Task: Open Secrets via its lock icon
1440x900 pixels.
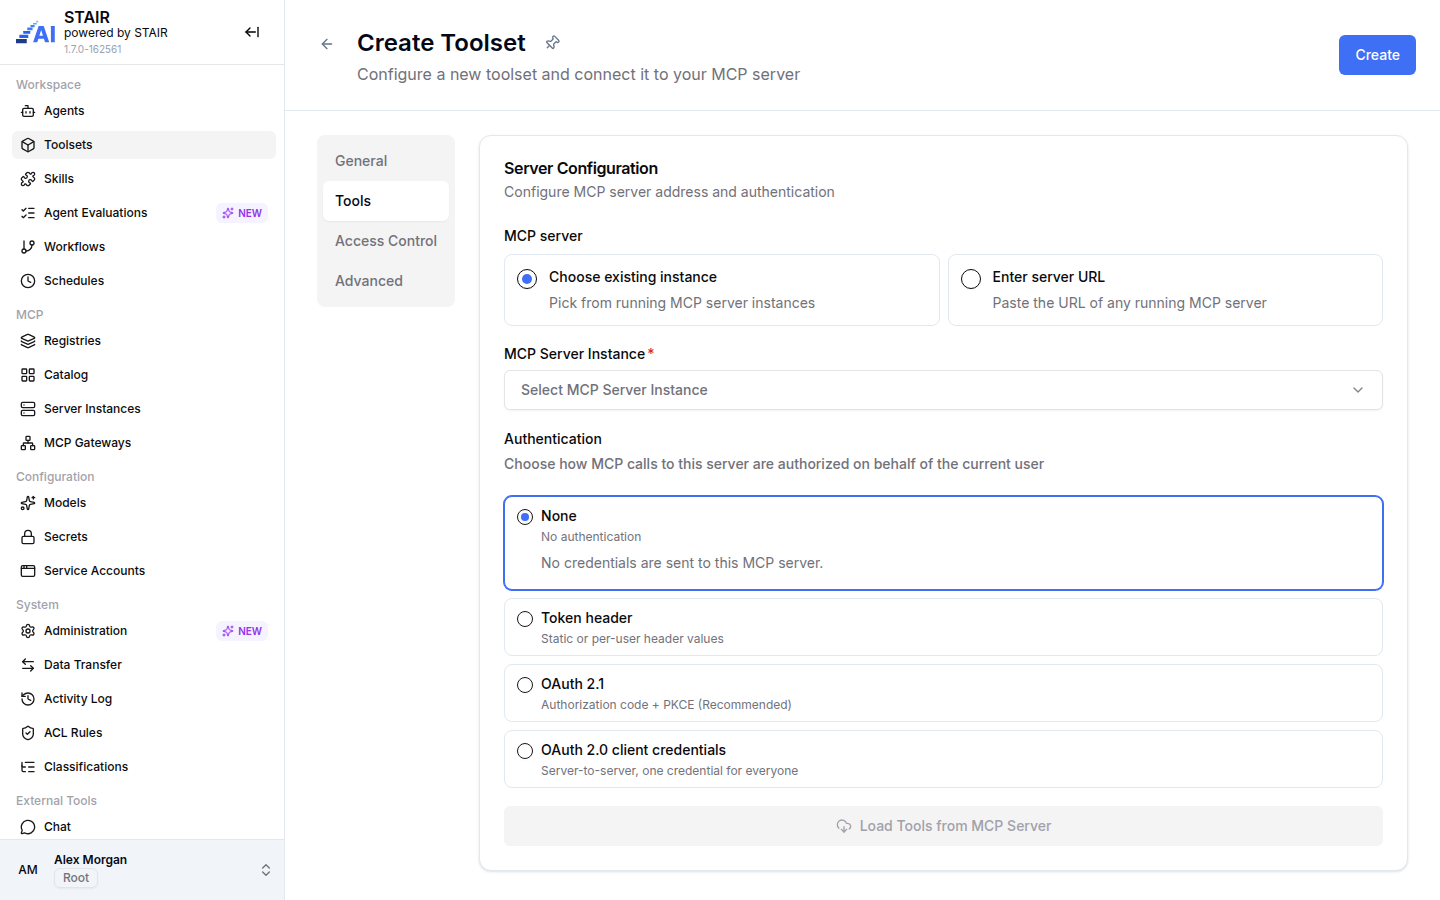Action: pos(28,537)
